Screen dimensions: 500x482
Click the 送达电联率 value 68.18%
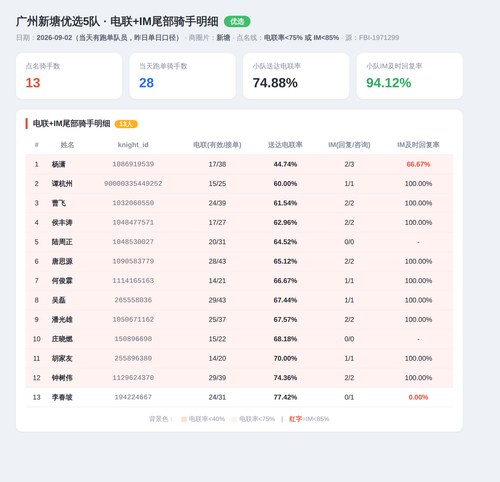[x=285, y=339]
